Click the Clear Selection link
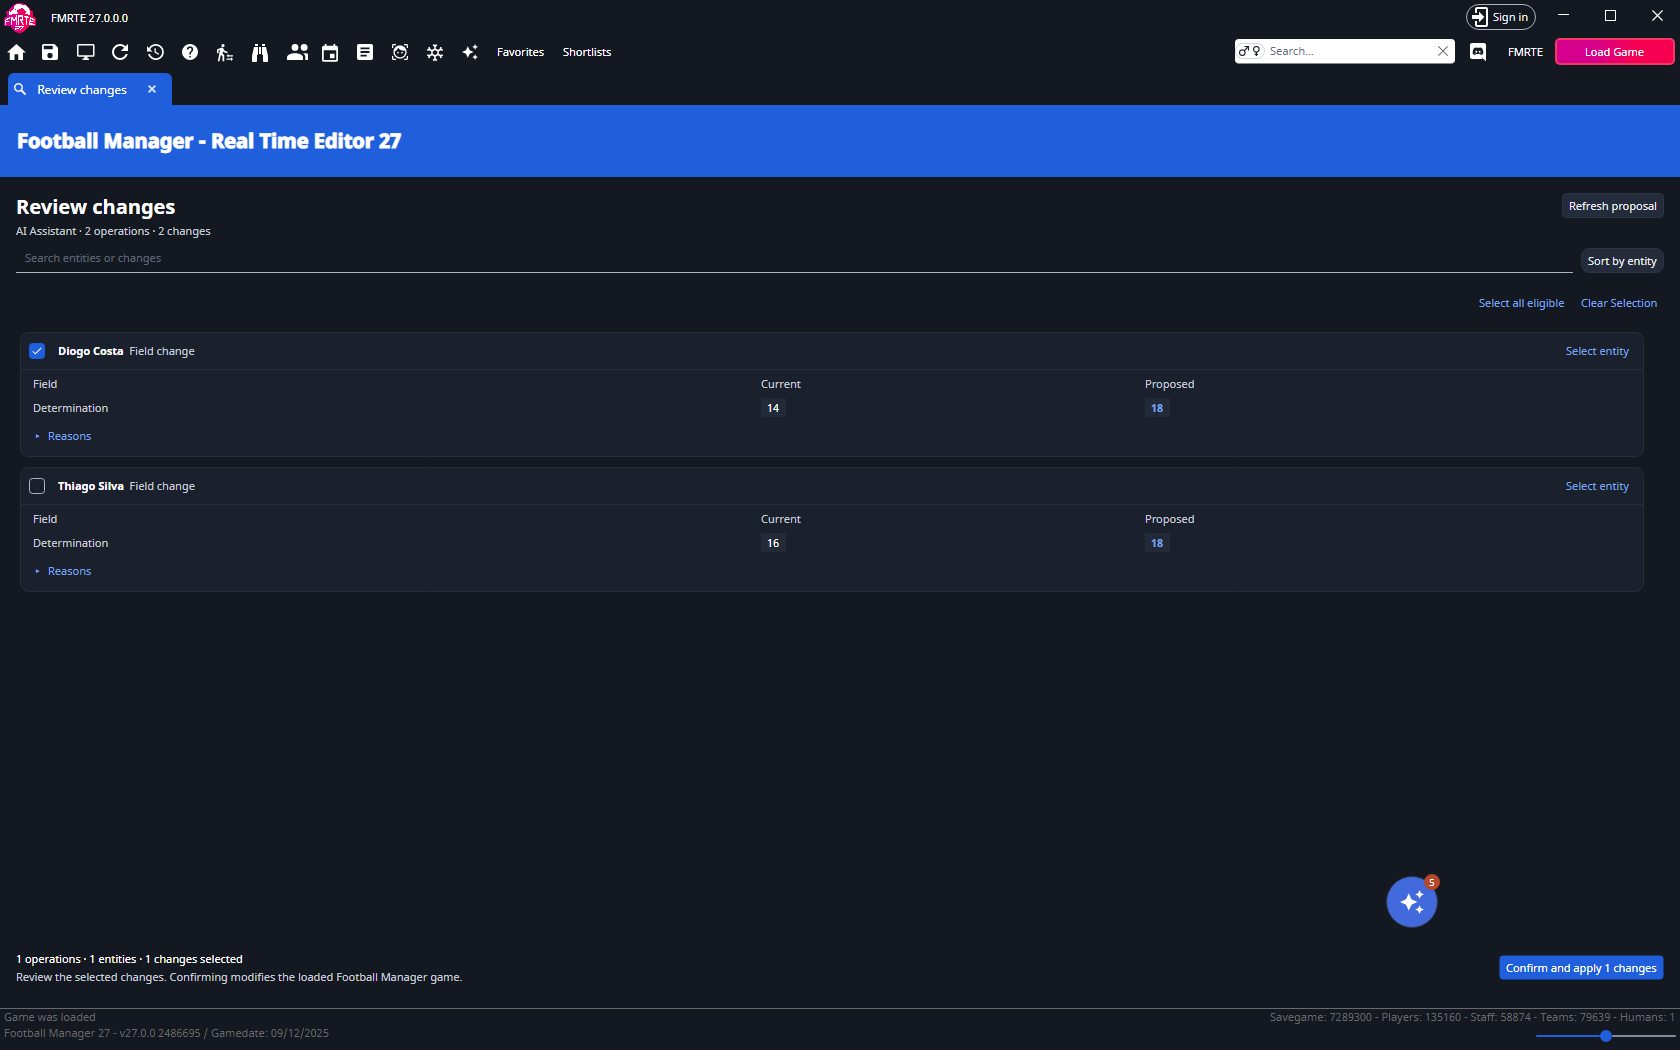 coord(1618,303)
